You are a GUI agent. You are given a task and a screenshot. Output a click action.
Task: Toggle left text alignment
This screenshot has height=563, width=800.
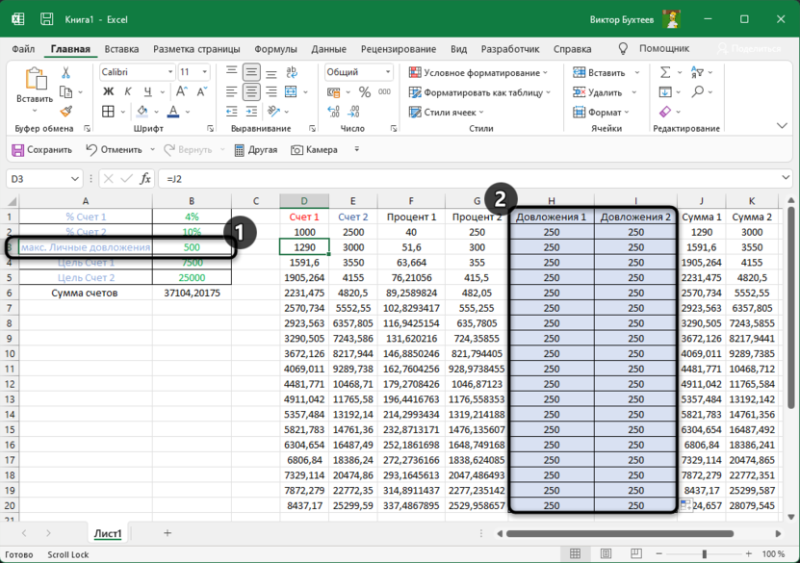pyautogui.click(x=232, y=92)
